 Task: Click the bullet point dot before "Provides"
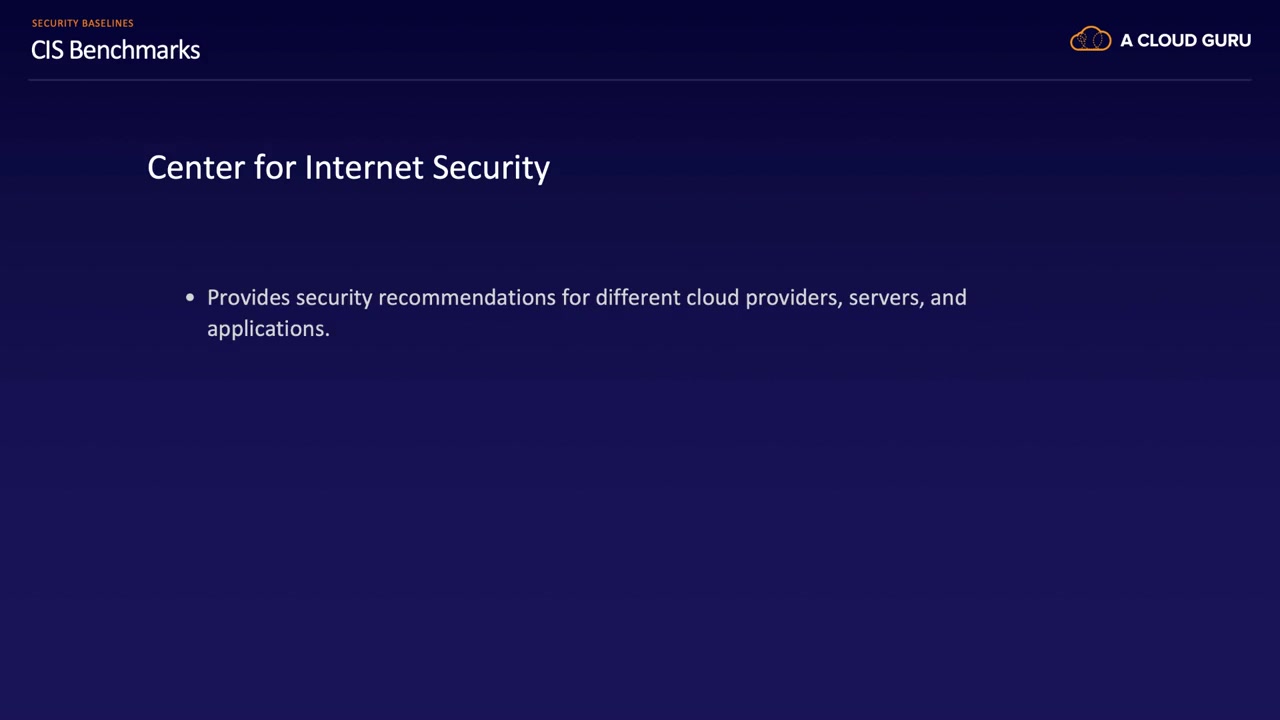click(x=190, y=298)
